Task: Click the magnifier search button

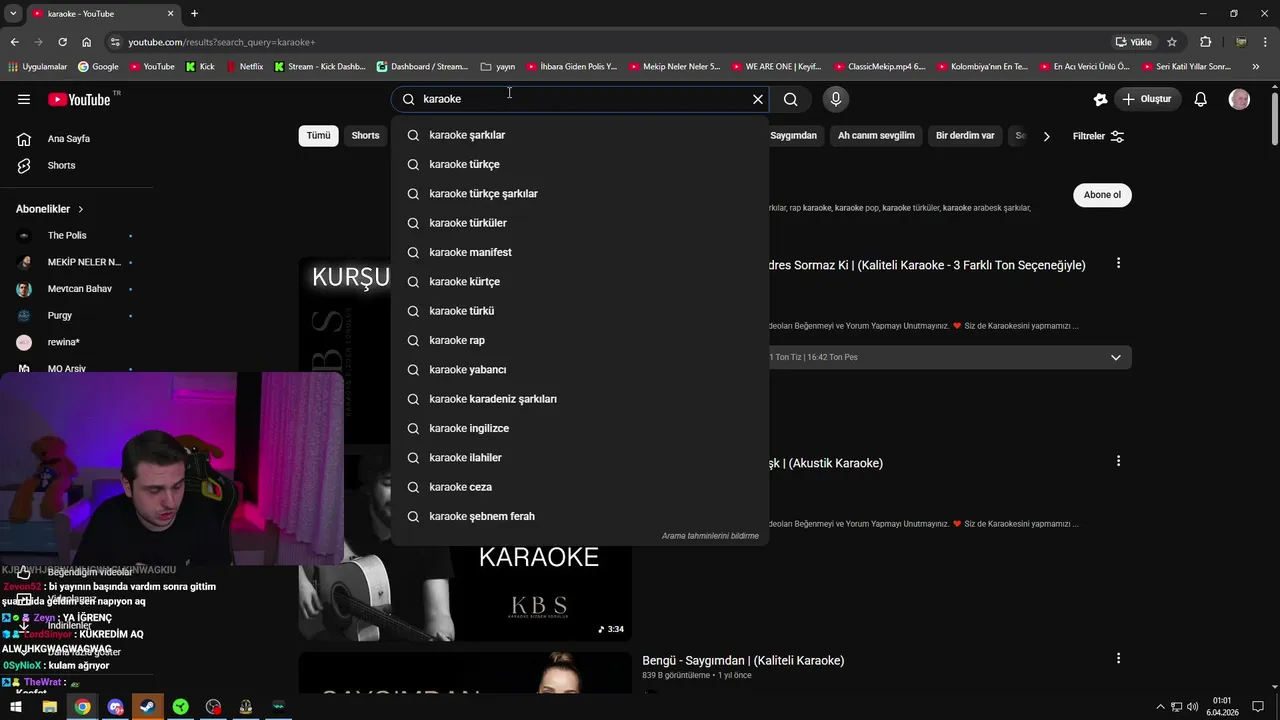Action: pos(790,99)
